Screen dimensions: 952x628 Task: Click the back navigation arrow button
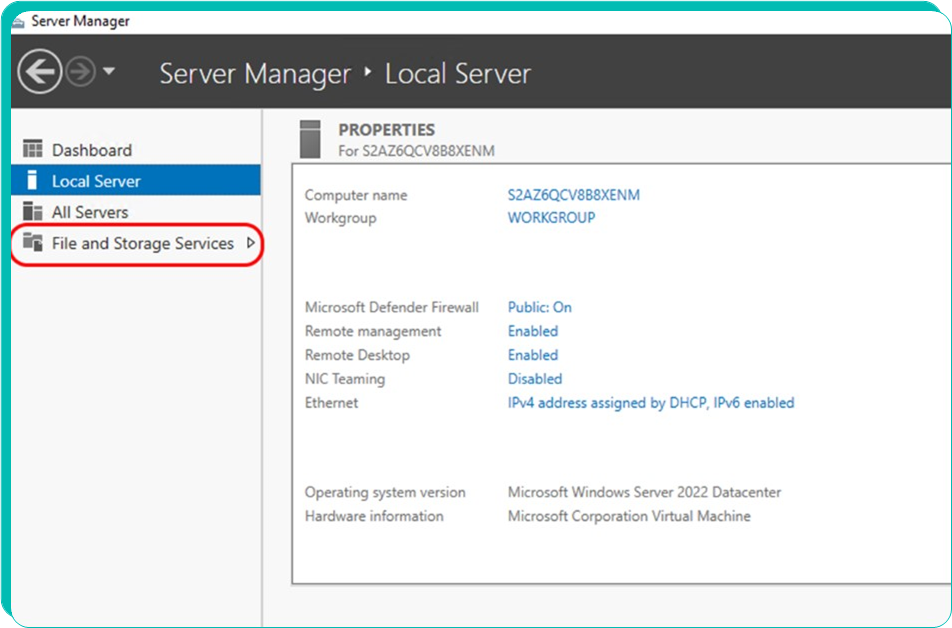pos(39,72)
